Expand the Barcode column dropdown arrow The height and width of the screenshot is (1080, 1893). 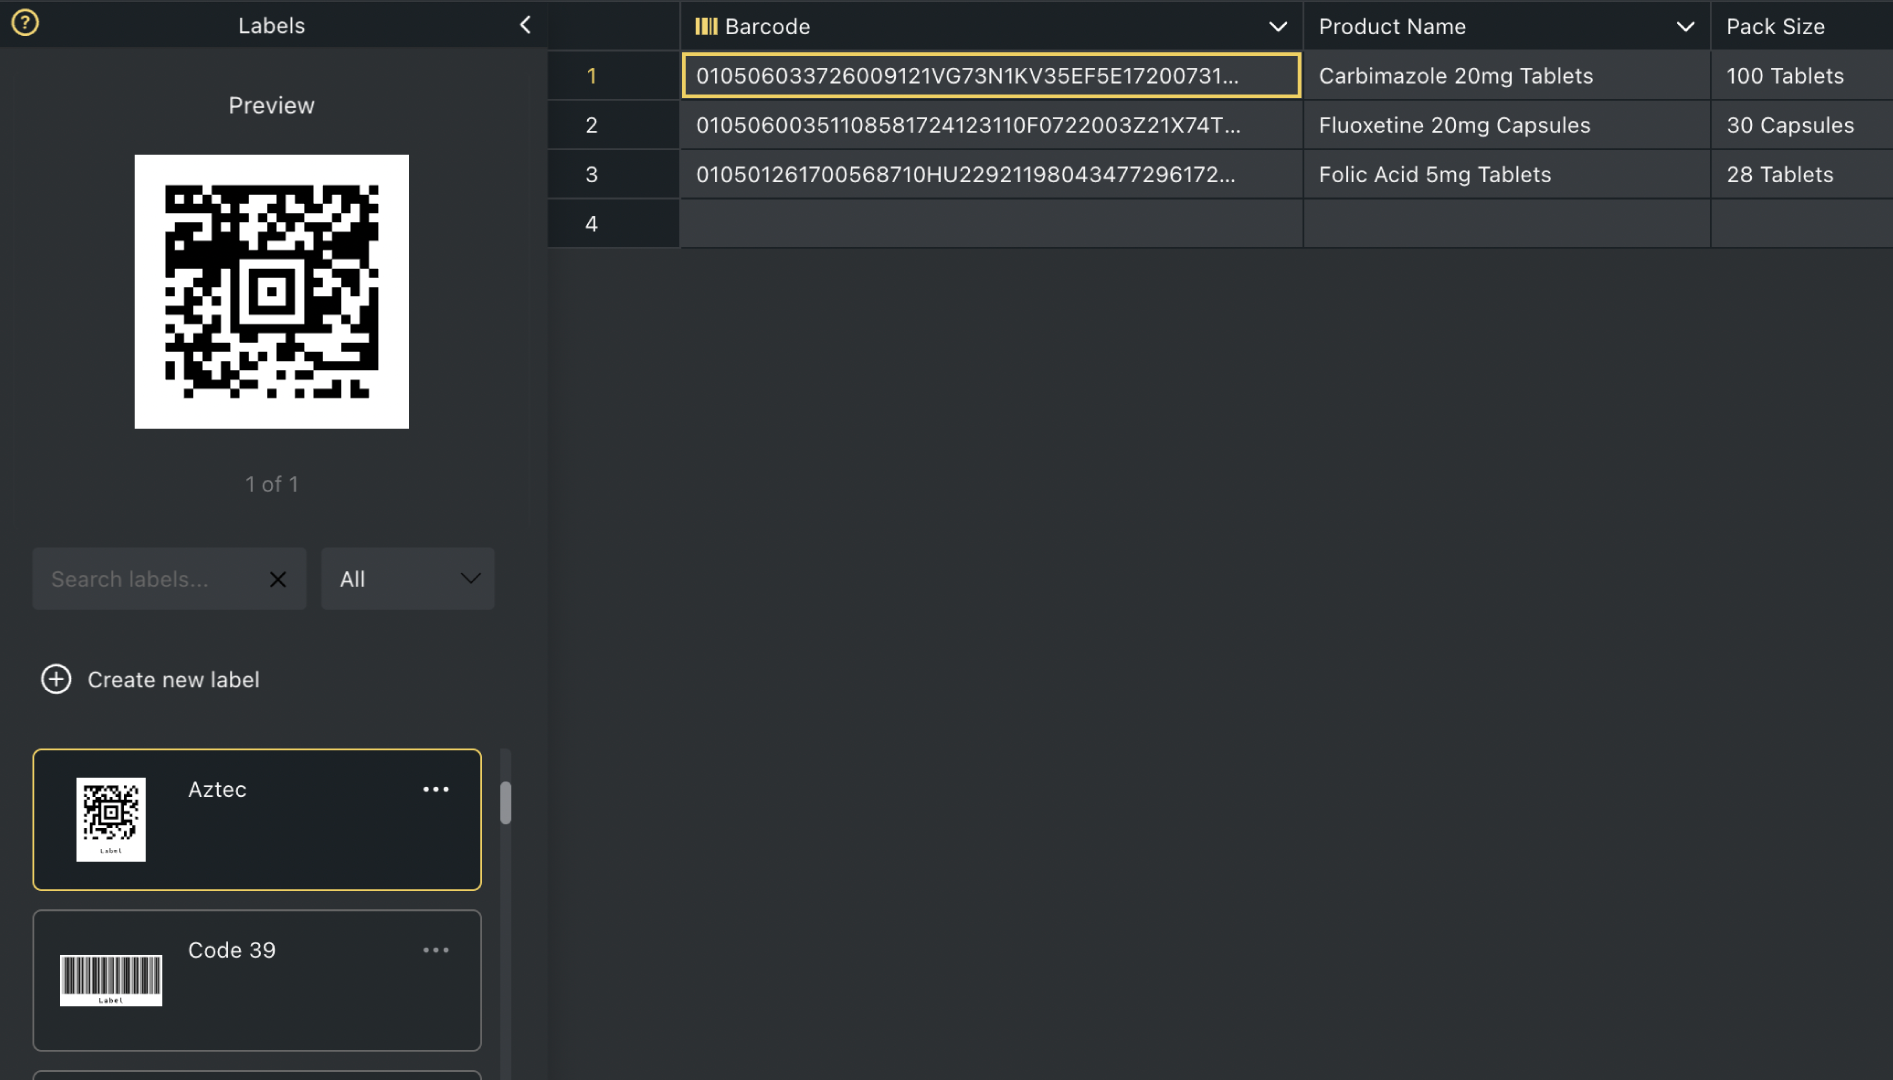[1278, 26]
